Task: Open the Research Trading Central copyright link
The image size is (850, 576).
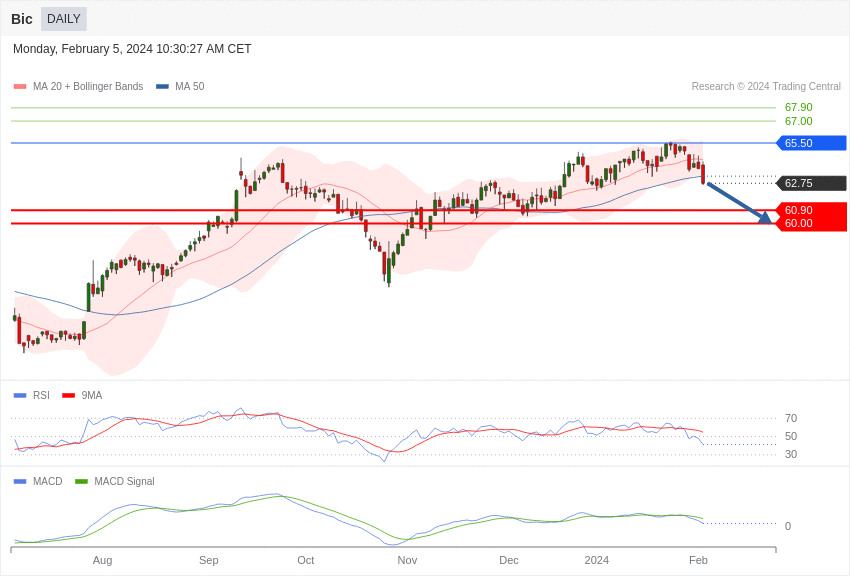Action: click(x=766, y=87)
